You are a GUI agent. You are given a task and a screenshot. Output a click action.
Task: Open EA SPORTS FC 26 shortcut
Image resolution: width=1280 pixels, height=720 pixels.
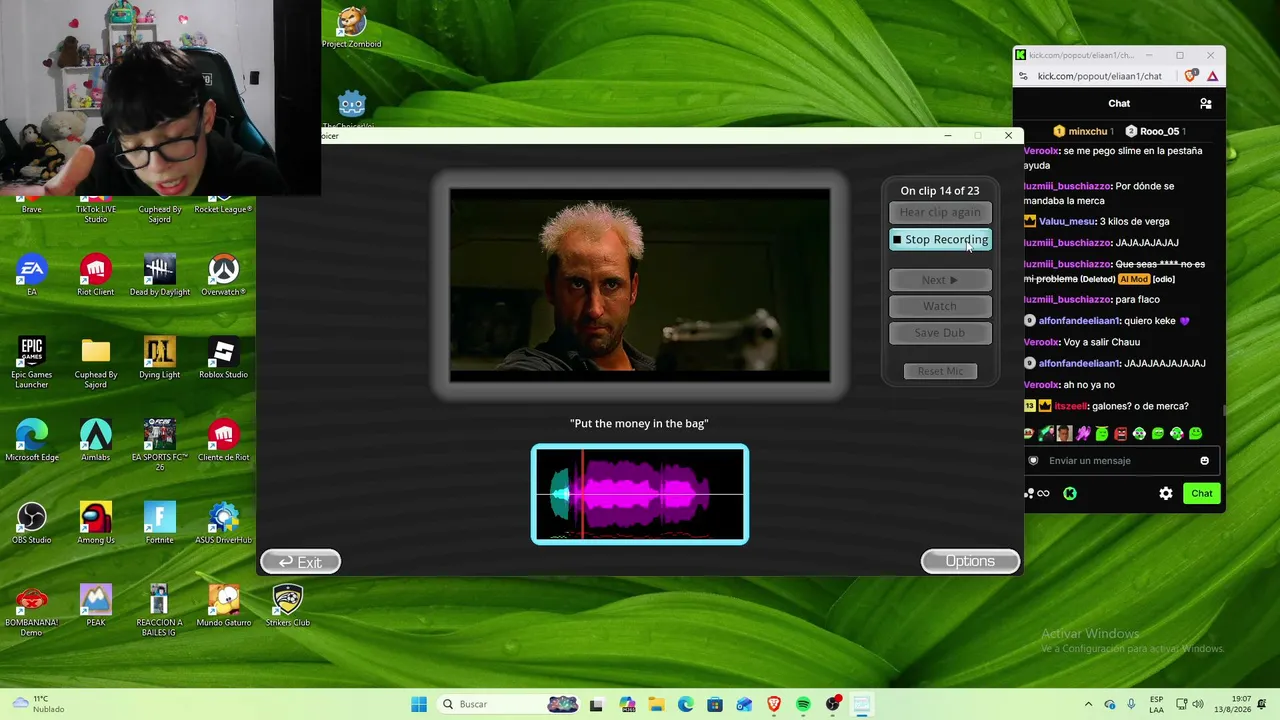160,445
